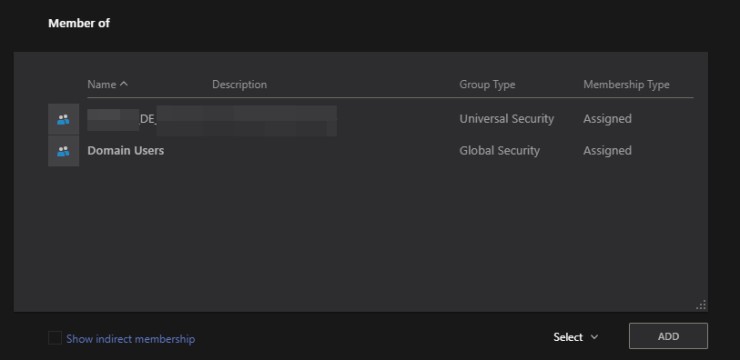
Task: Click group icon of Universal Security row
Action: pyautogui.click(x=63, y=119)
